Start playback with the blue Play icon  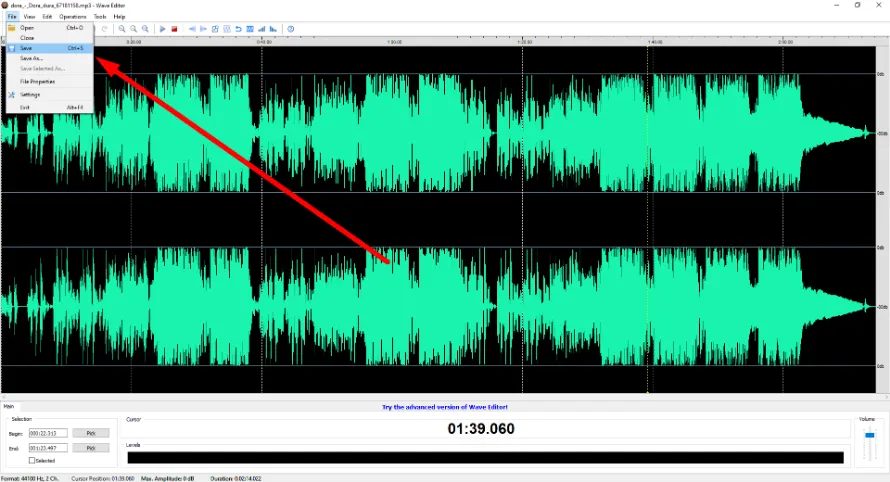(162, 29)
